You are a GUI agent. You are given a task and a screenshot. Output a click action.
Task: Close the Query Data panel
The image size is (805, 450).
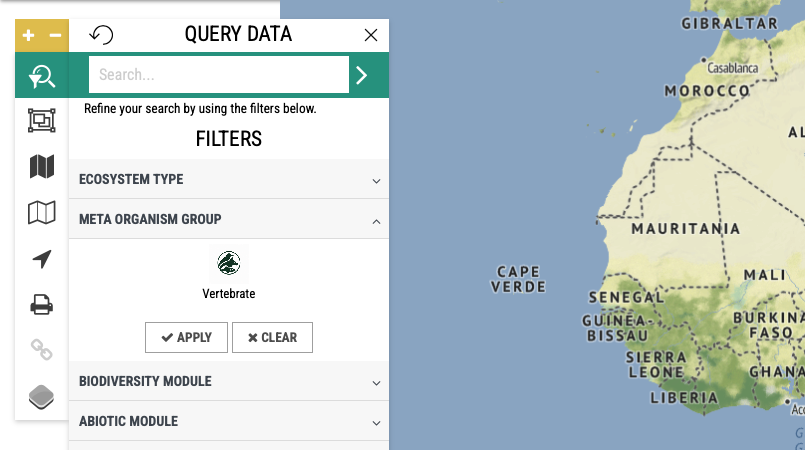[371, 35]
